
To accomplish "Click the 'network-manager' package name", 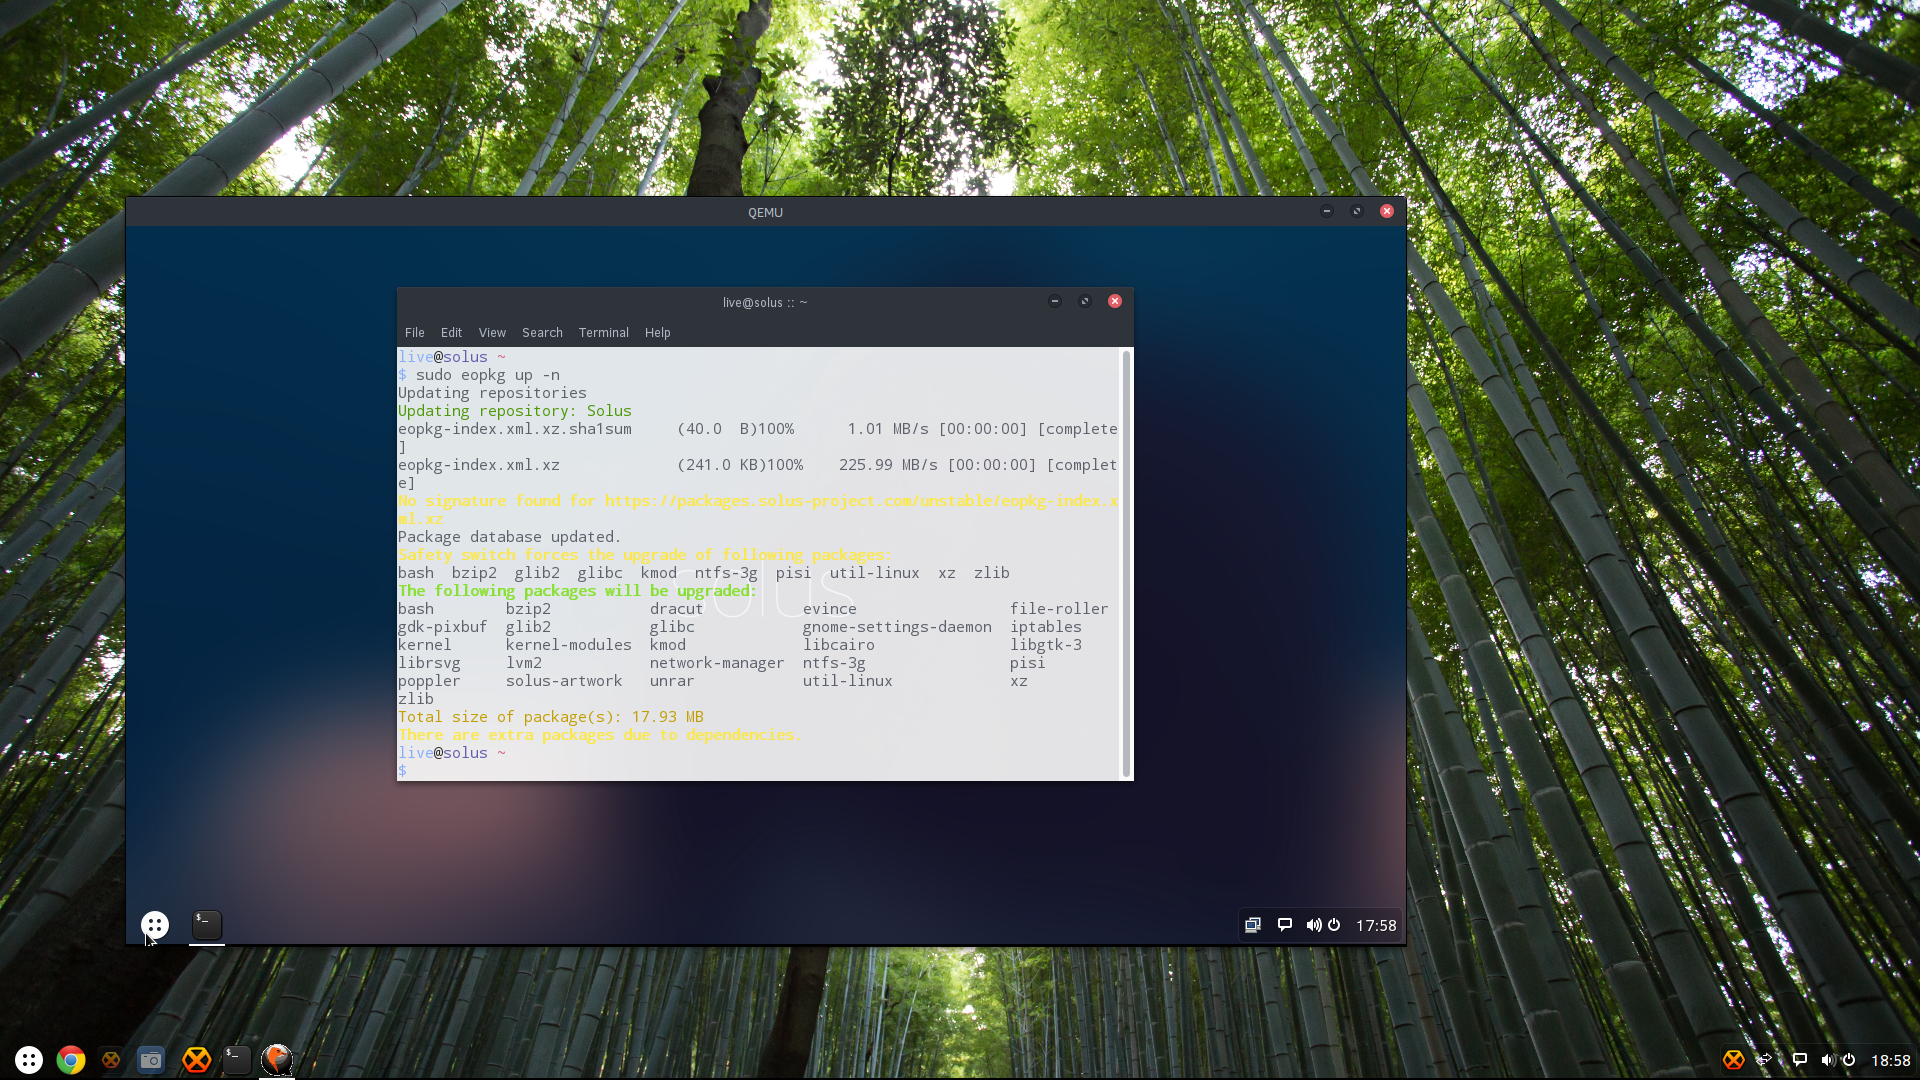I will tap(717, 663).
